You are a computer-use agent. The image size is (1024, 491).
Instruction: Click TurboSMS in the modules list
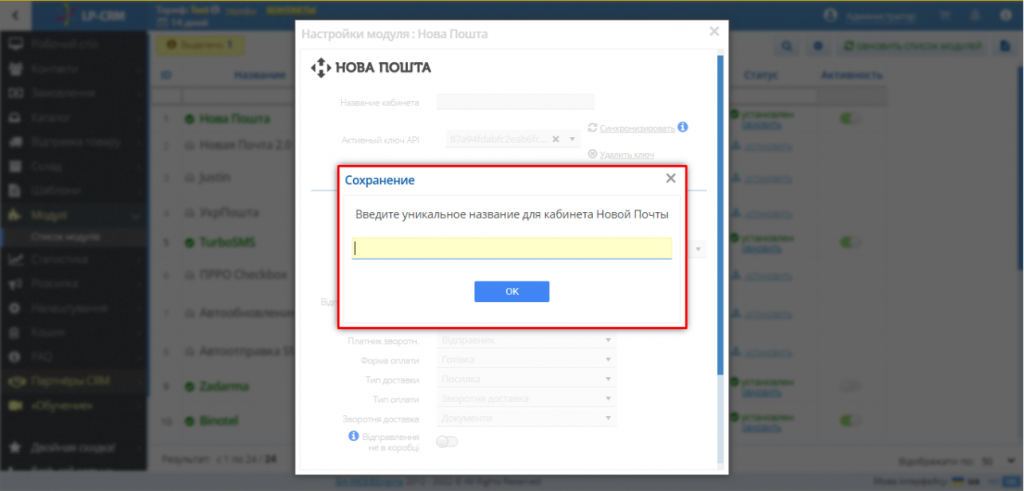tap(227, 242)
